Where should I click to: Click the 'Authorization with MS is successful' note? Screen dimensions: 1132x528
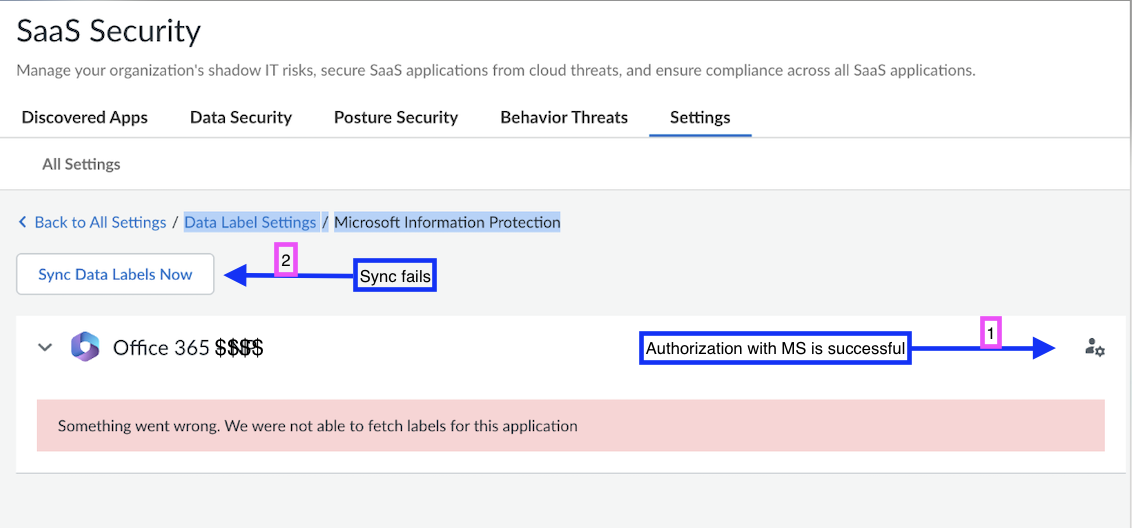(775, 348)
